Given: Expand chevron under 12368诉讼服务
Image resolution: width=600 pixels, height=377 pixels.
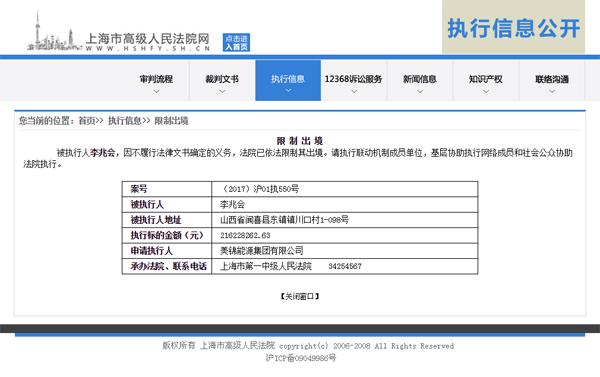Looking at the screenshot, I should 354,91.
